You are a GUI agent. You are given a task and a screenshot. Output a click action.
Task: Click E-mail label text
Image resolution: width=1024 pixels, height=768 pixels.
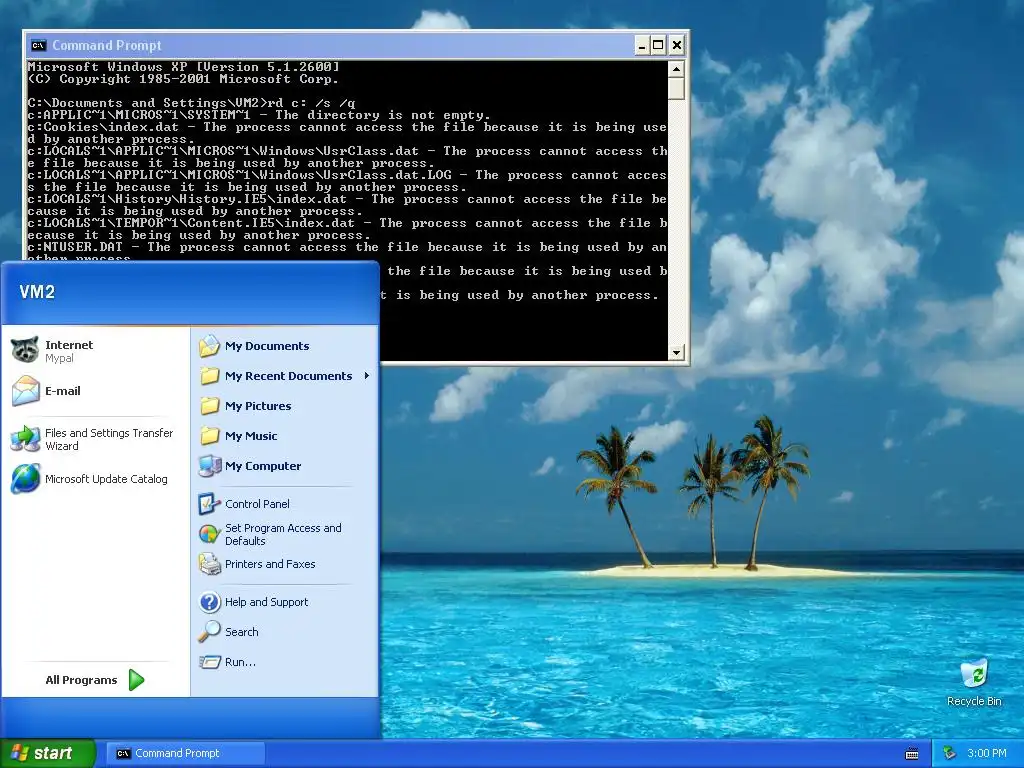pyautogui.click(x=63, y=391)
